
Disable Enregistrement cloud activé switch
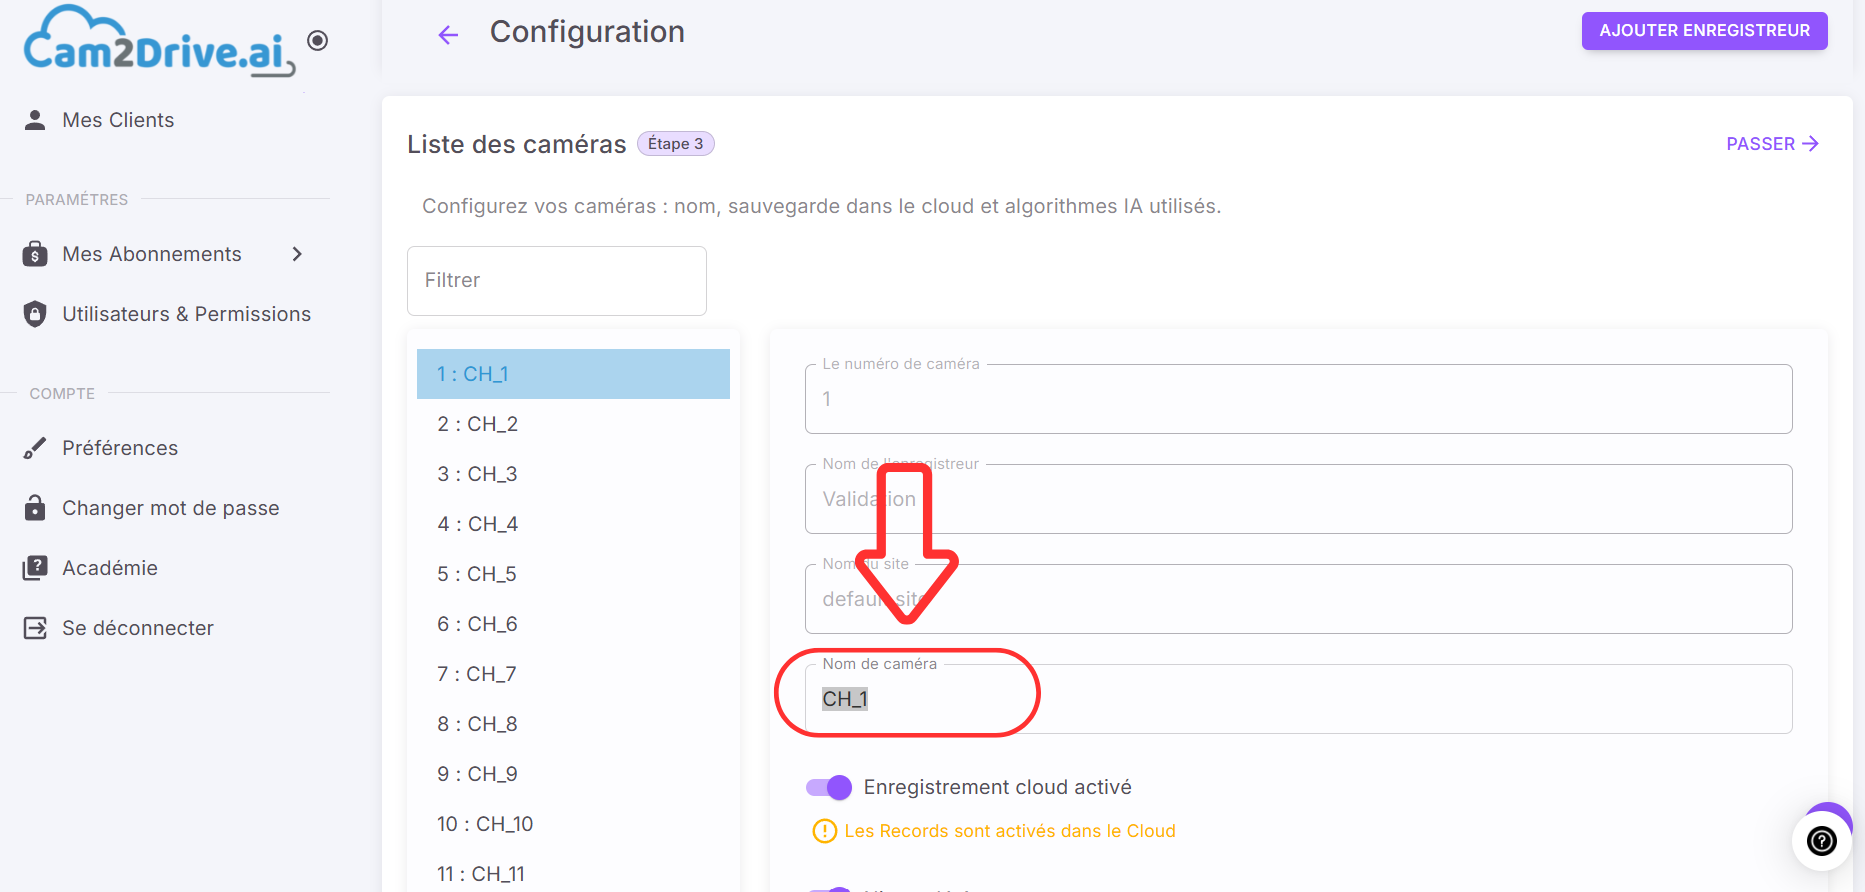coord(829,787)
